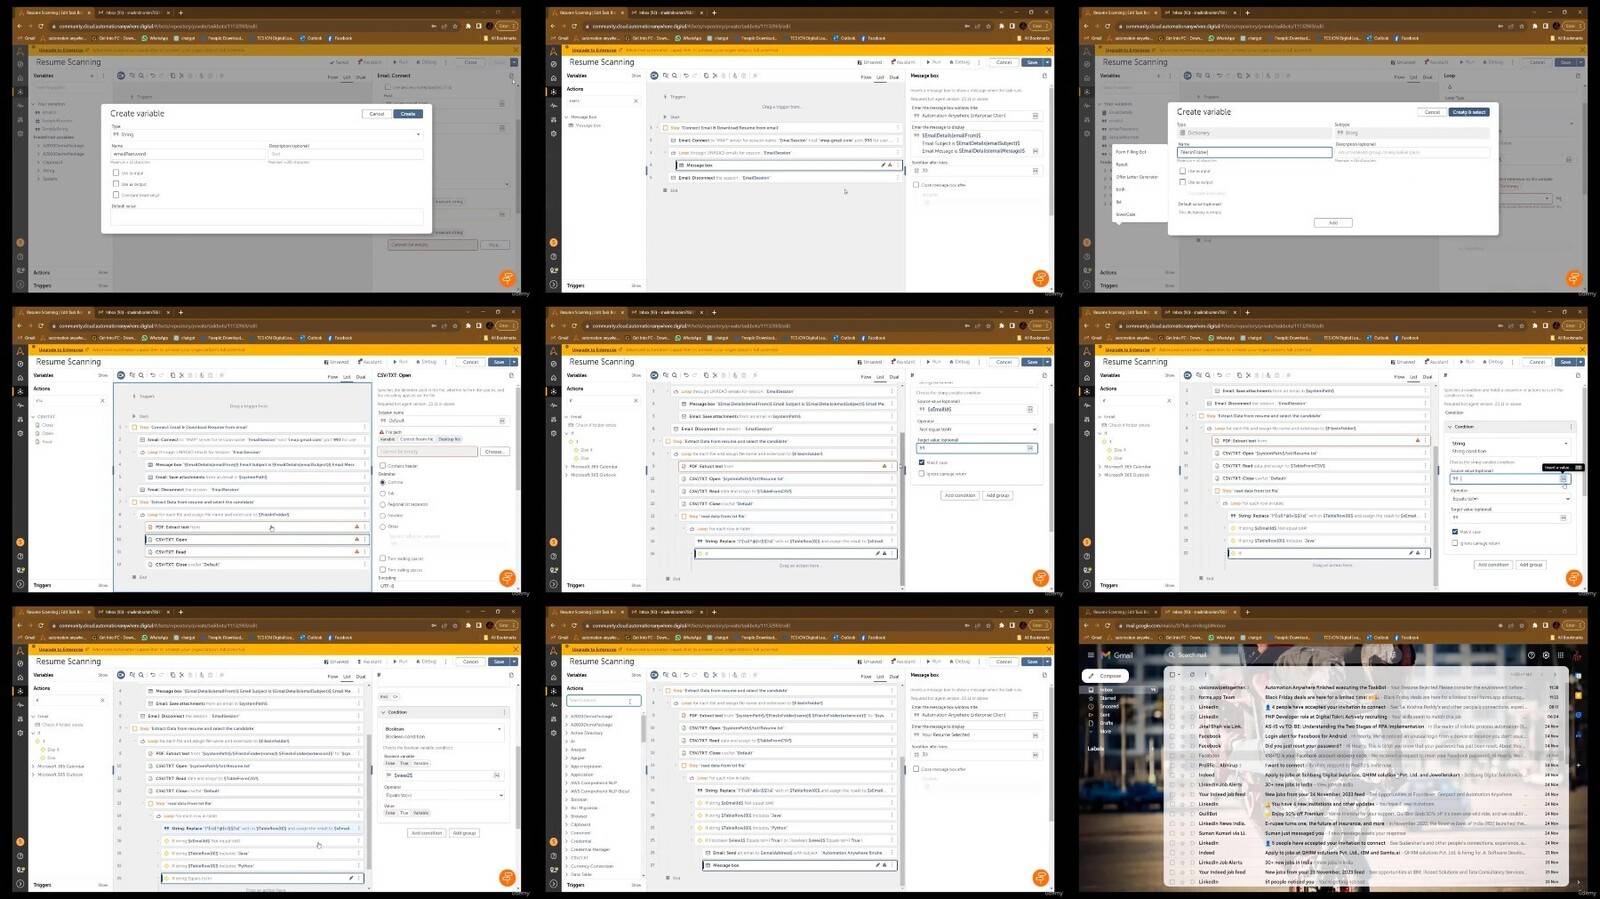This screenshot has height=899, width=1600.
Task: Click the actions search field above the Active Directory list
Action: (x=603, y=701)
